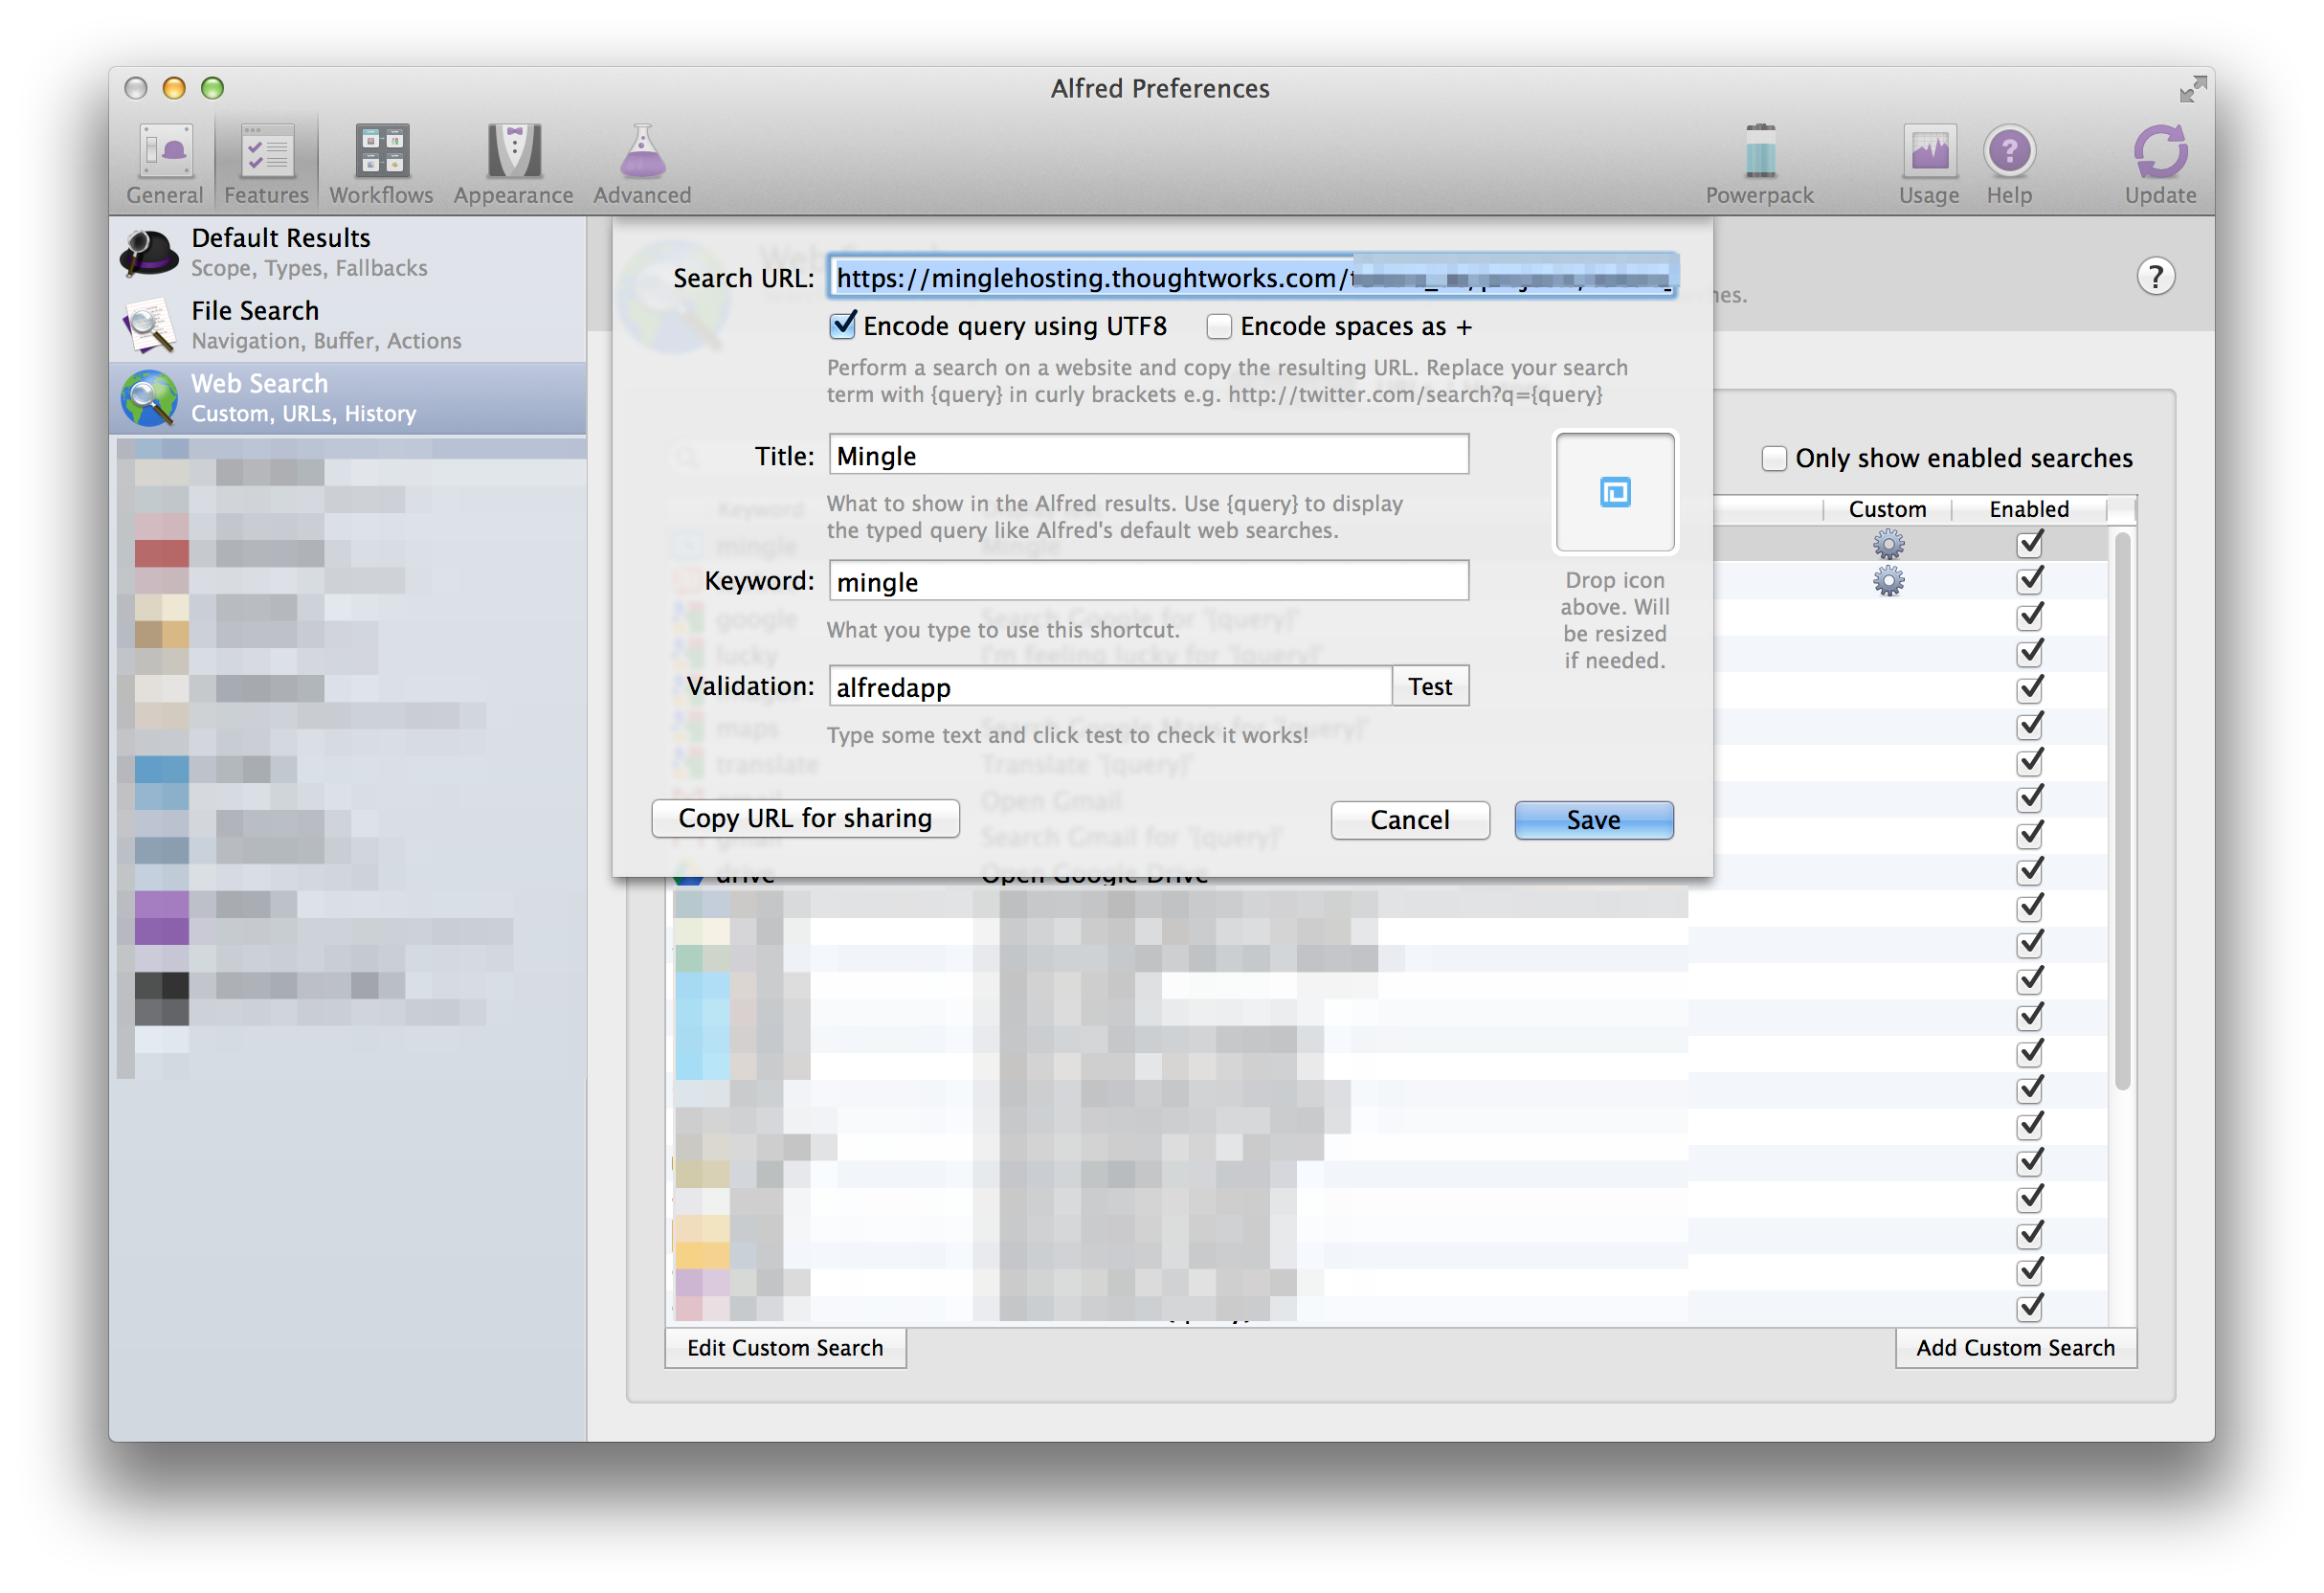Click the Web Search globe icon

coord(149,398)
